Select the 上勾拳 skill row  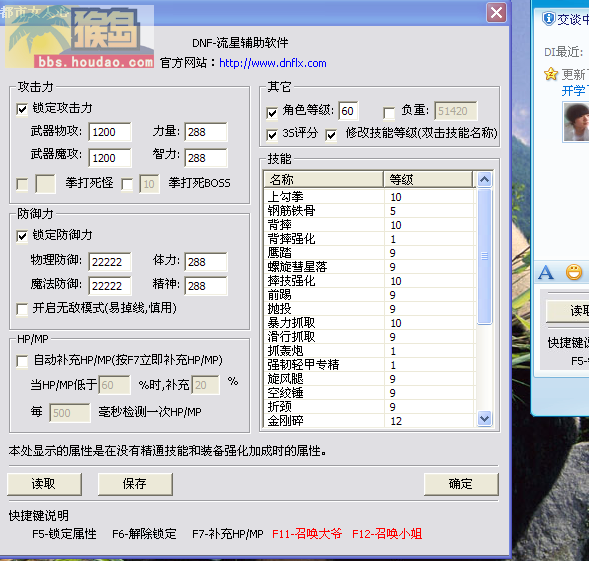370,197
